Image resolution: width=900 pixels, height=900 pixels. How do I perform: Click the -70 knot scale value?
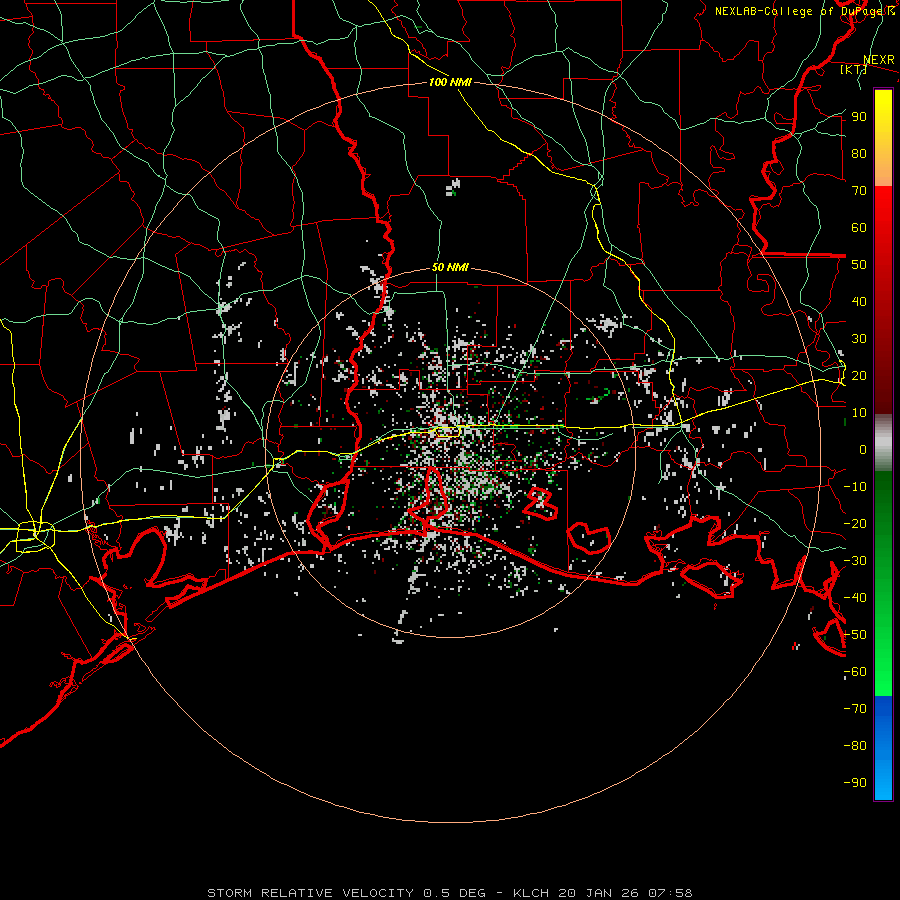855,709
